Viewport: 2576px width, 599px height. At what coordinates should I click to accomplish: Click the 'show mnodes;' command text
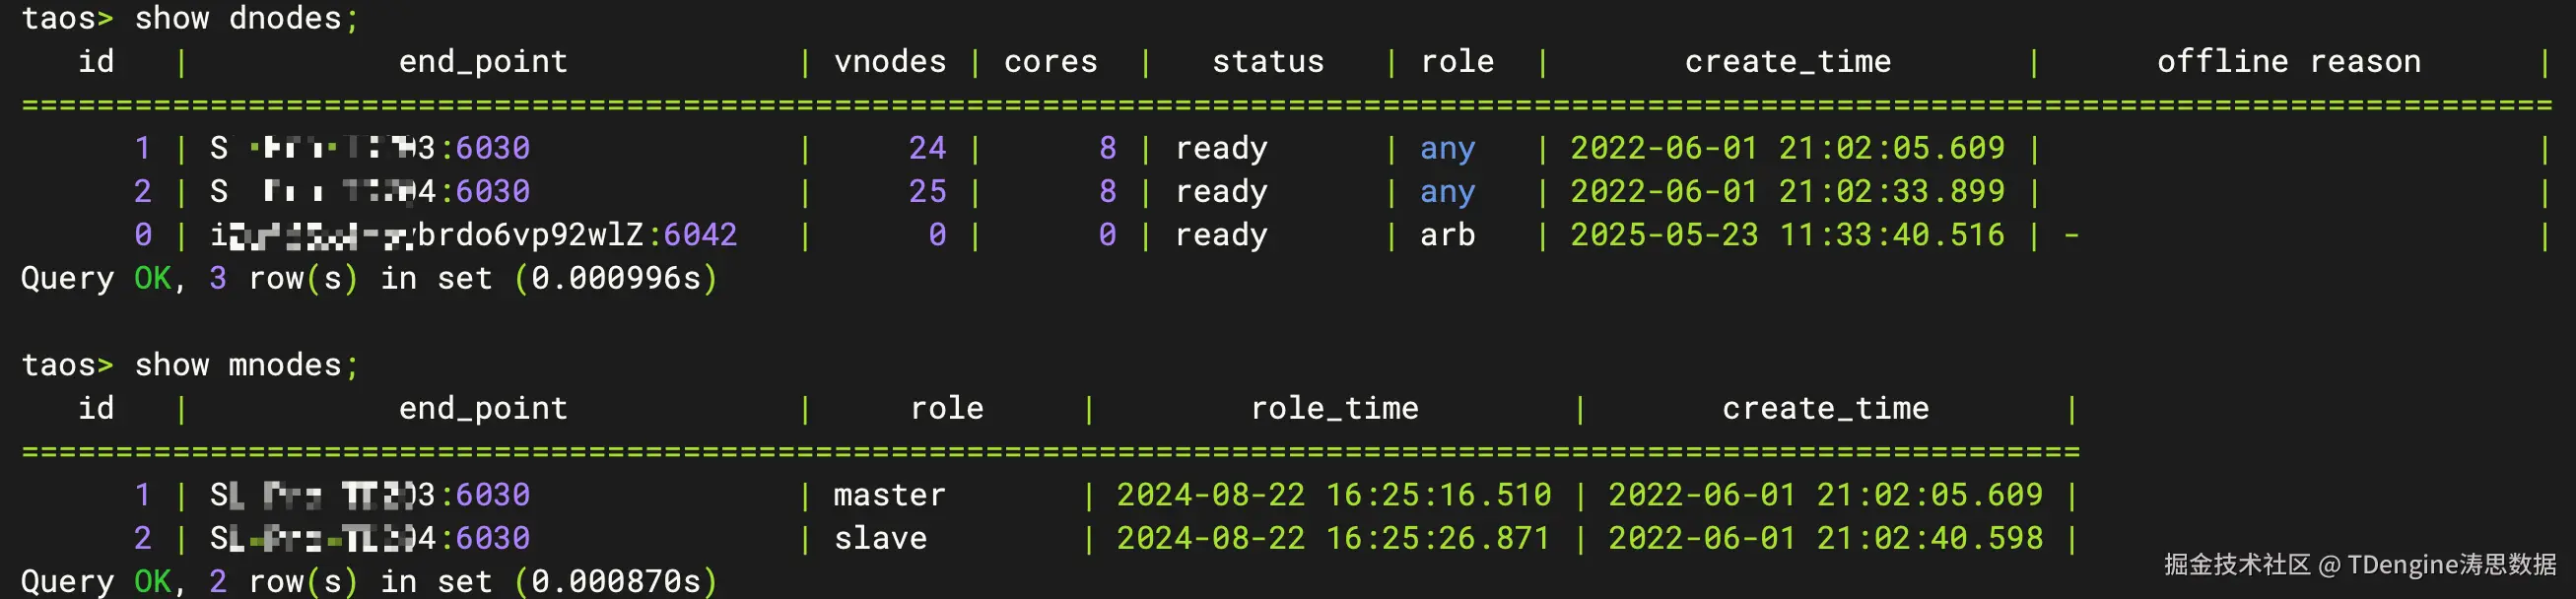coord(245,365)
